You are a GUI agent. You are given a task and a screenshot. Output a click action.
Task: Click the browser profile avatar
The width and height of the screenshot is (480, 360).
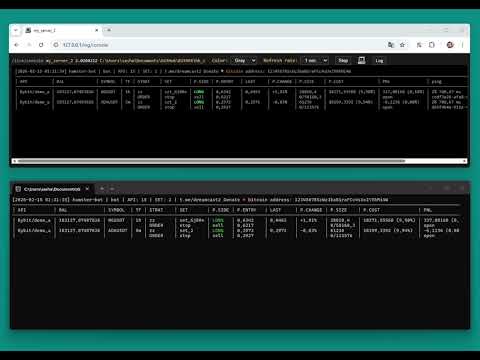tap(450, 45)
